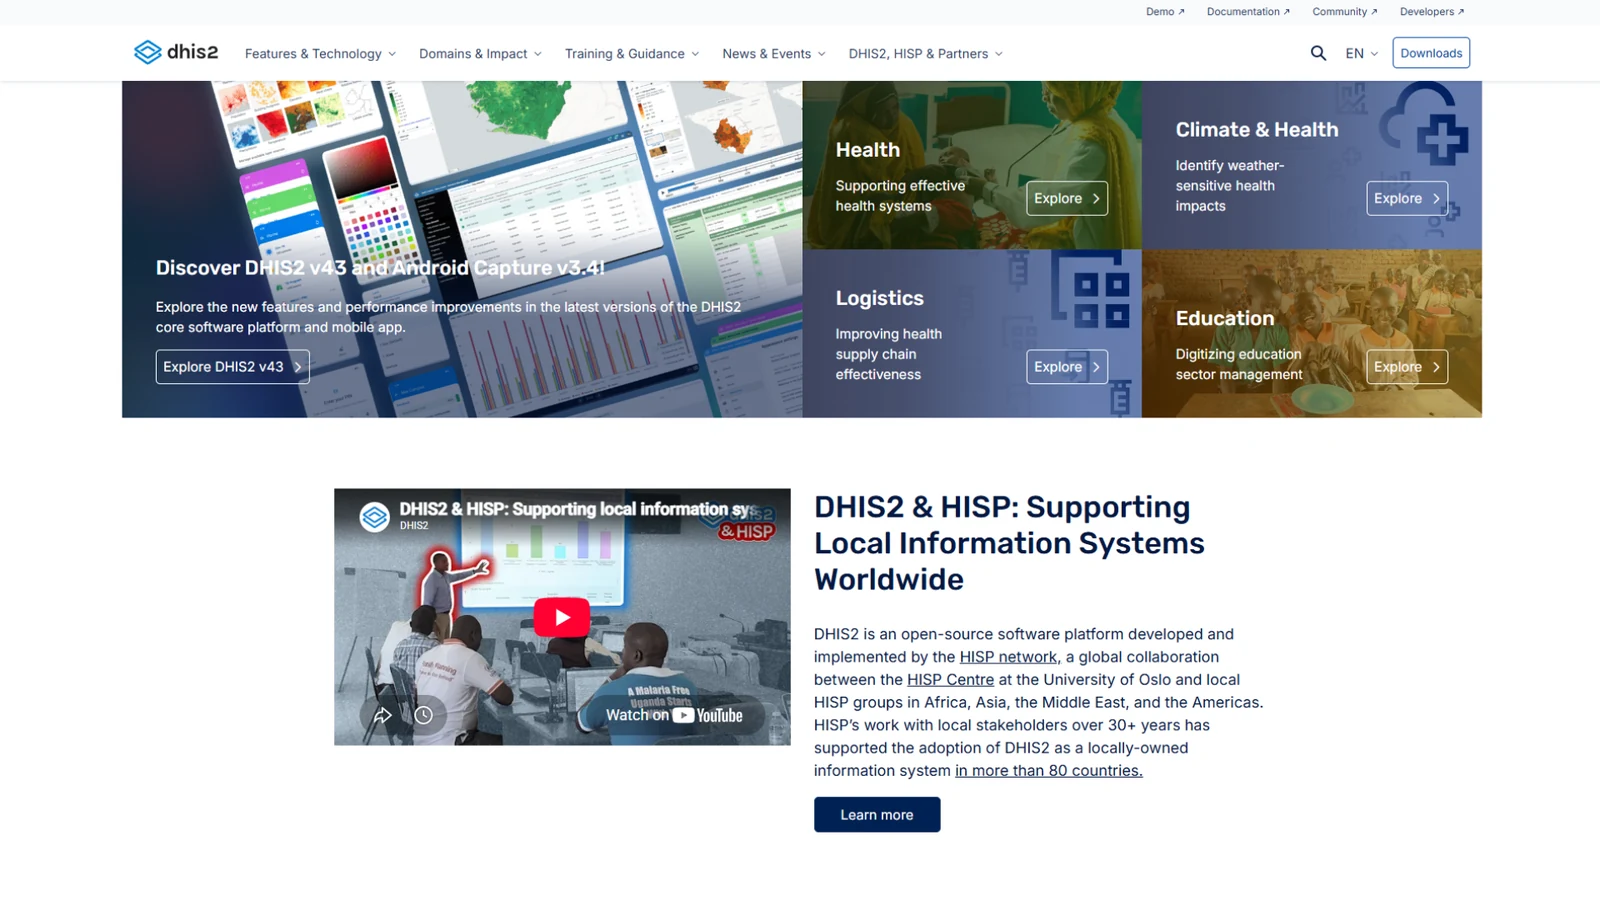Click the 'Logistics' card heading
The height and width of the screenshot is (900, 1600).
[880, 298]
